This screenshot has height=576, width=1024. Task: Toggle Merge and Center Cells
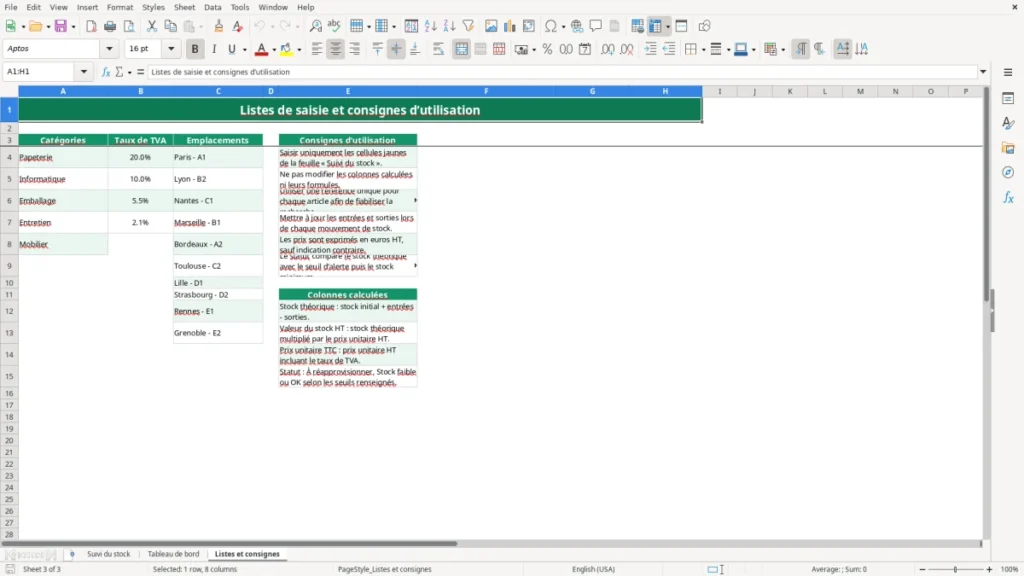(x=461, y=49)
